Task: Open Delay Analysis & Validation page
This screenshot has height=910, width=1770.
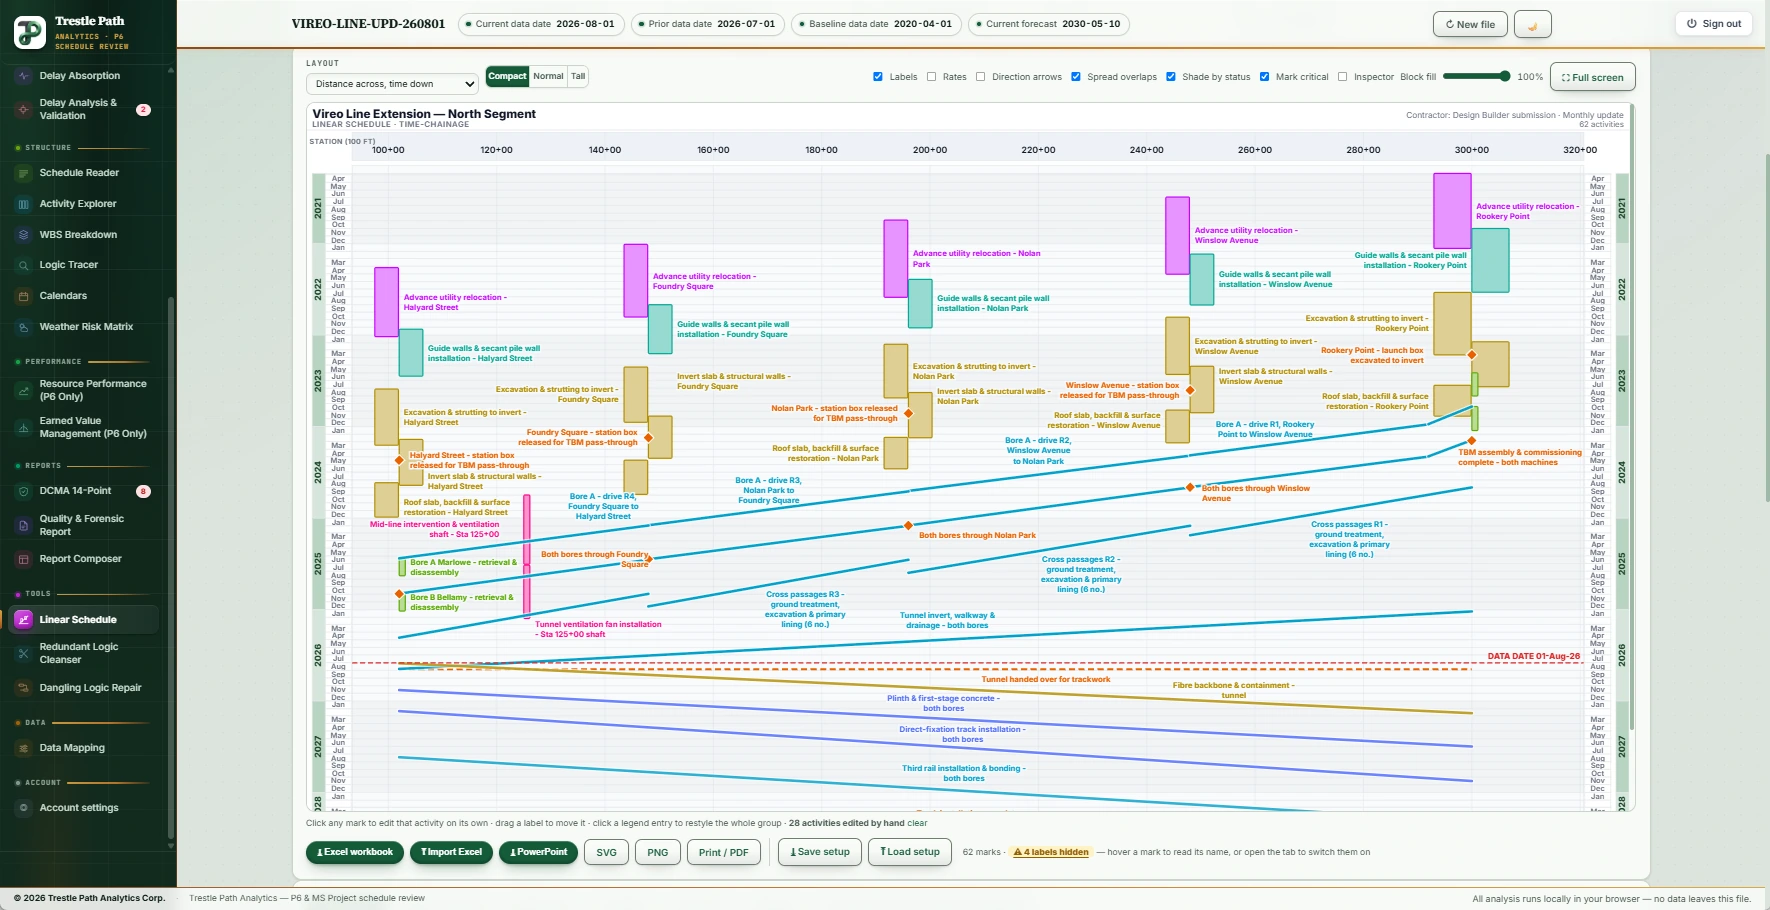Action: point(84,109)
